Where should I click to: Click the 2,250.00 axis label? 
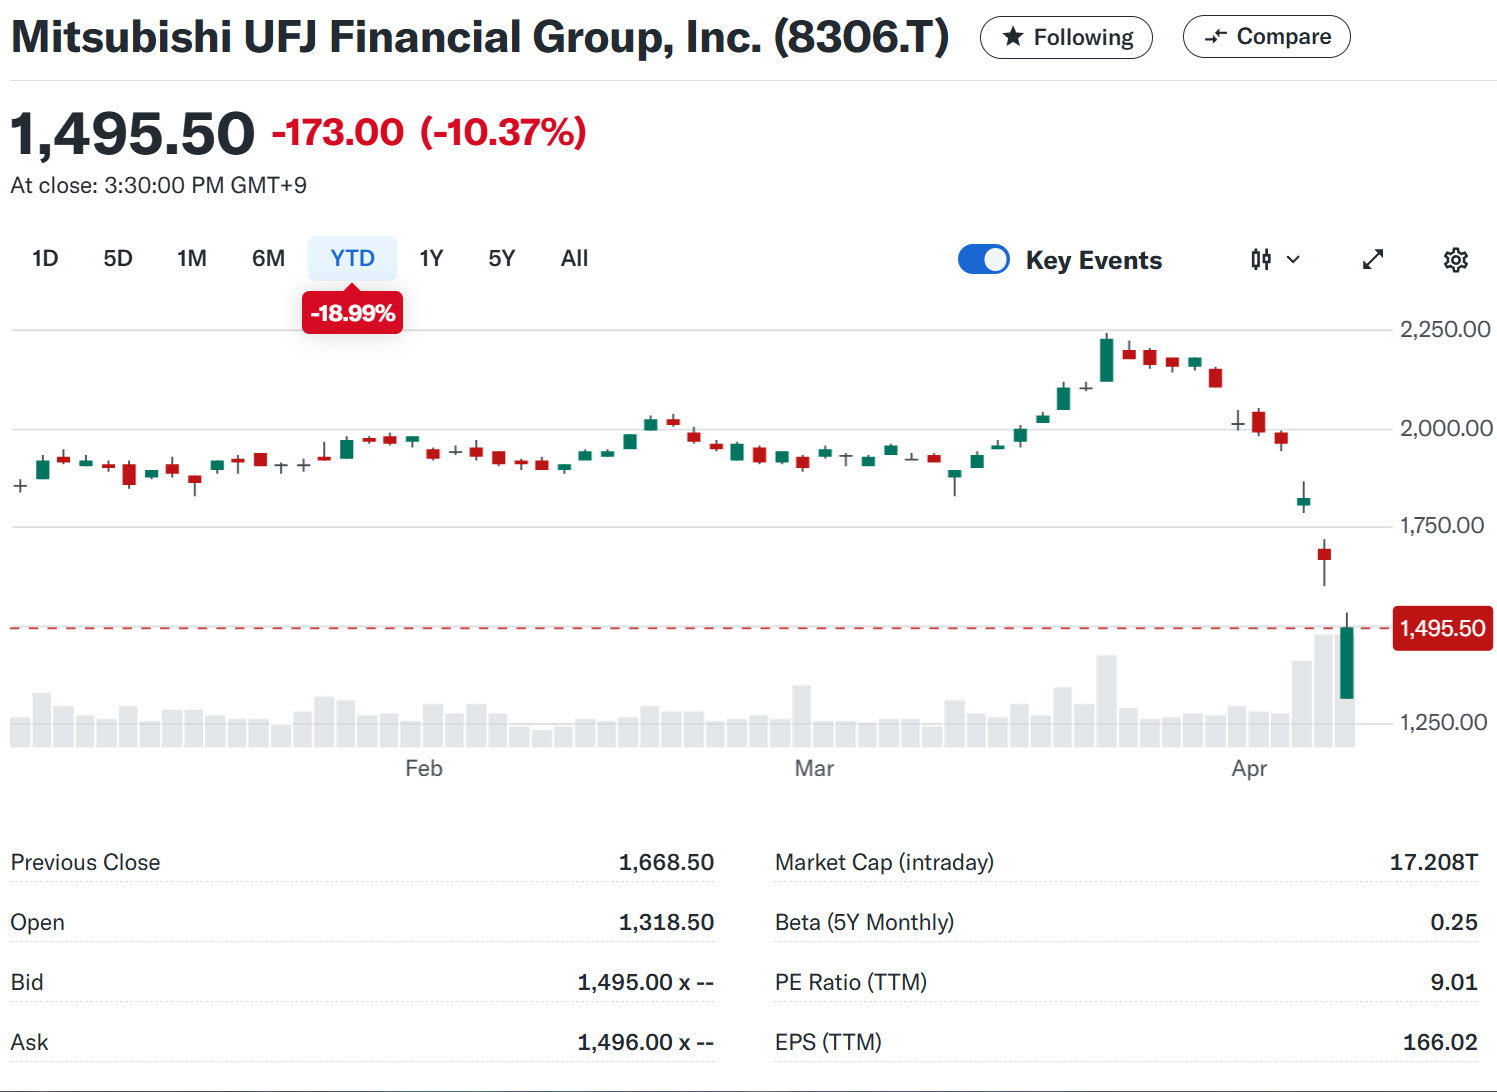pyautogui.click(x=1445, y=329)
